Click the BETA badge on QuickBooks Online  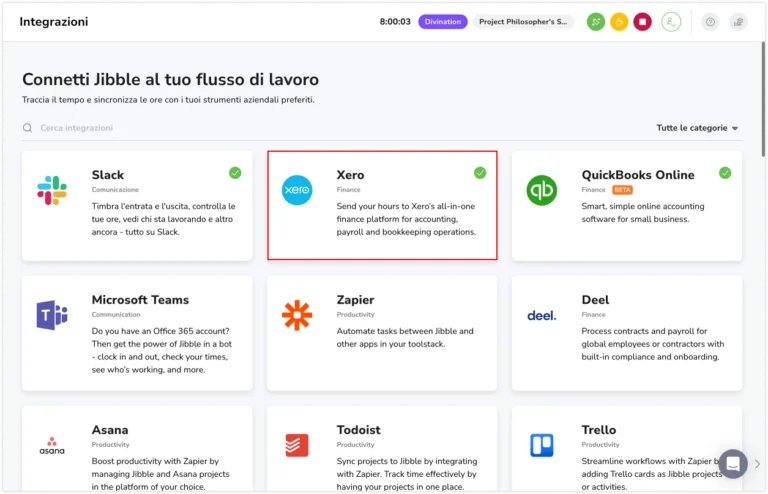(622, 189)
